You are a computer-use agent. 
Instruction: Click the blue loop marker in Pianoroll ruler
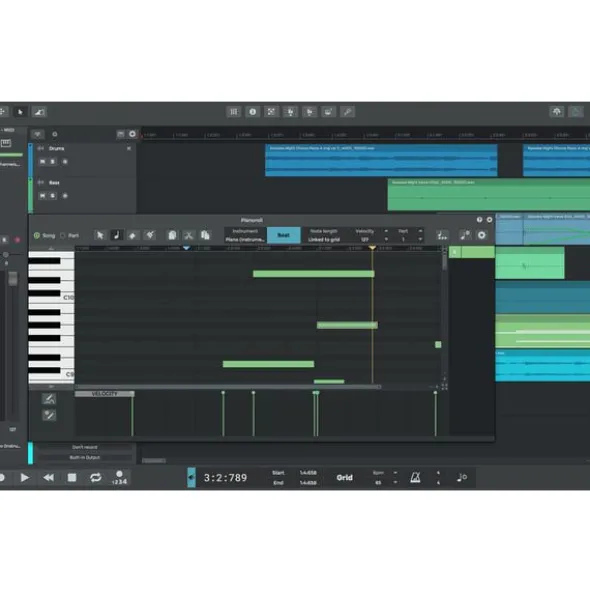[x=186, y=248]
